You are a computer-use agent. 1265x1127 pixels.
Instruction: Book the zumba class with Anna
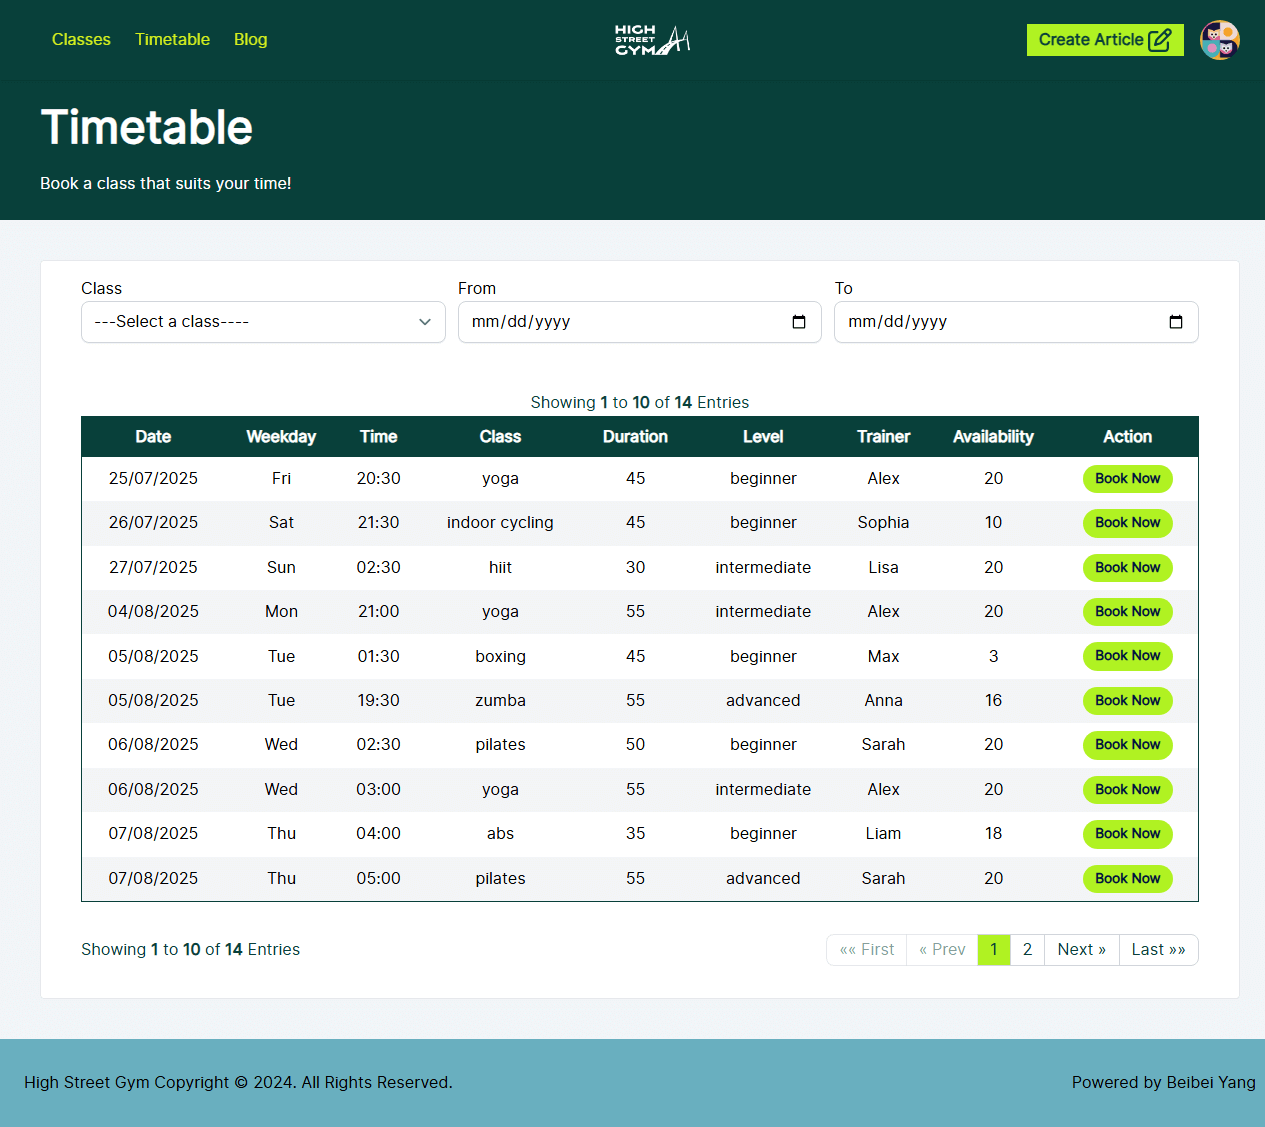(x=1127, y=701)
